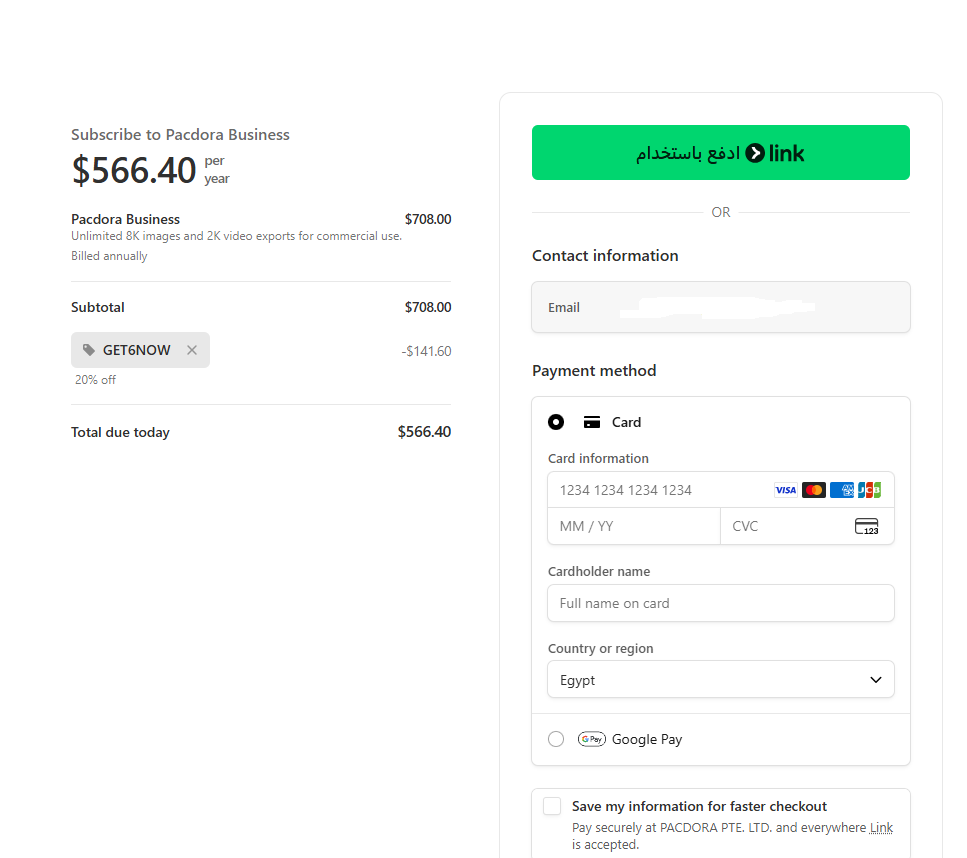The width and height of the screenshot is (967, 858).
Task: Click the Google Pay logo icon
Action: pos(591,739)
